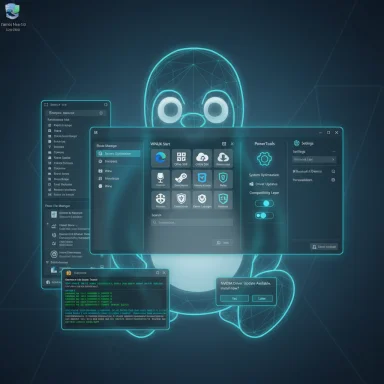This screenshot has width=384, height=384.
Task: Click the search box at top of left panel
Action: coord(76,113)
